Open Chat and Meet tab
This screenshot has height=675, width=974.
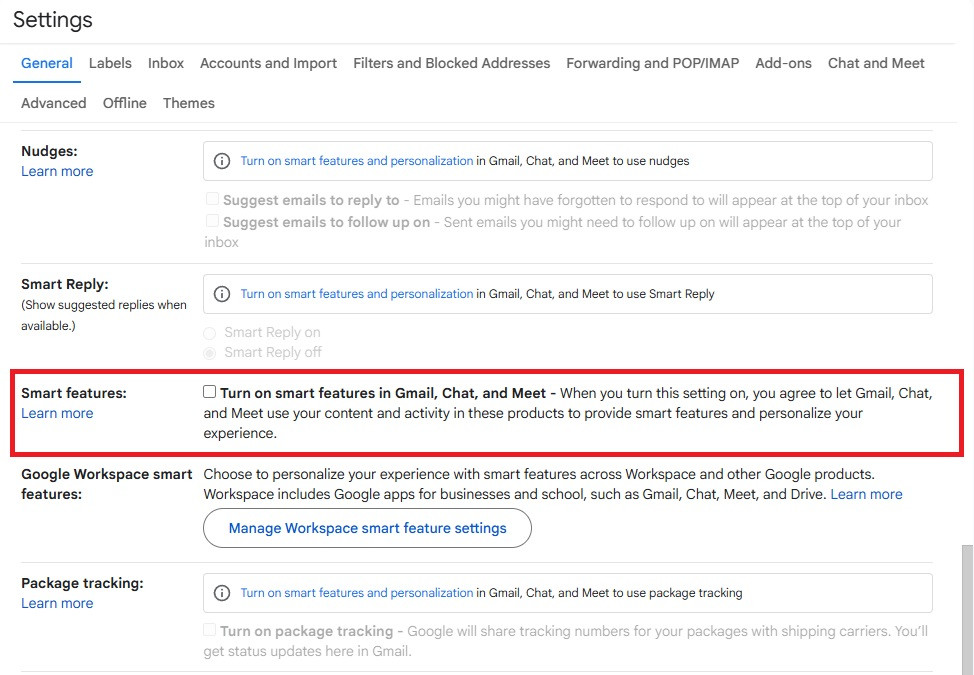coord(876,63)
